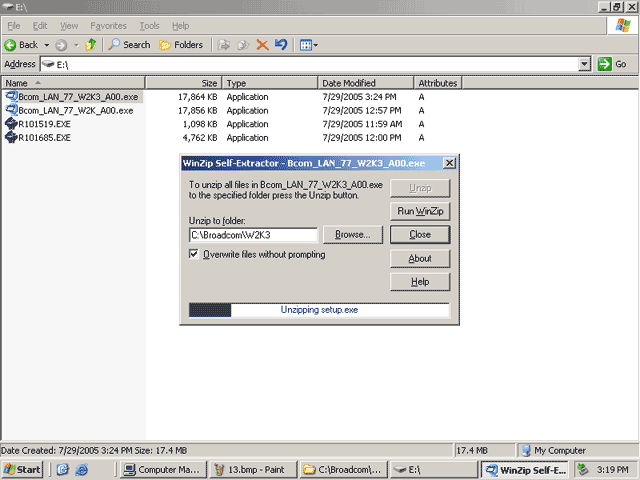This screenshot has width=640, height=480.
Task: Sort by Size column header
Action: 183,83
